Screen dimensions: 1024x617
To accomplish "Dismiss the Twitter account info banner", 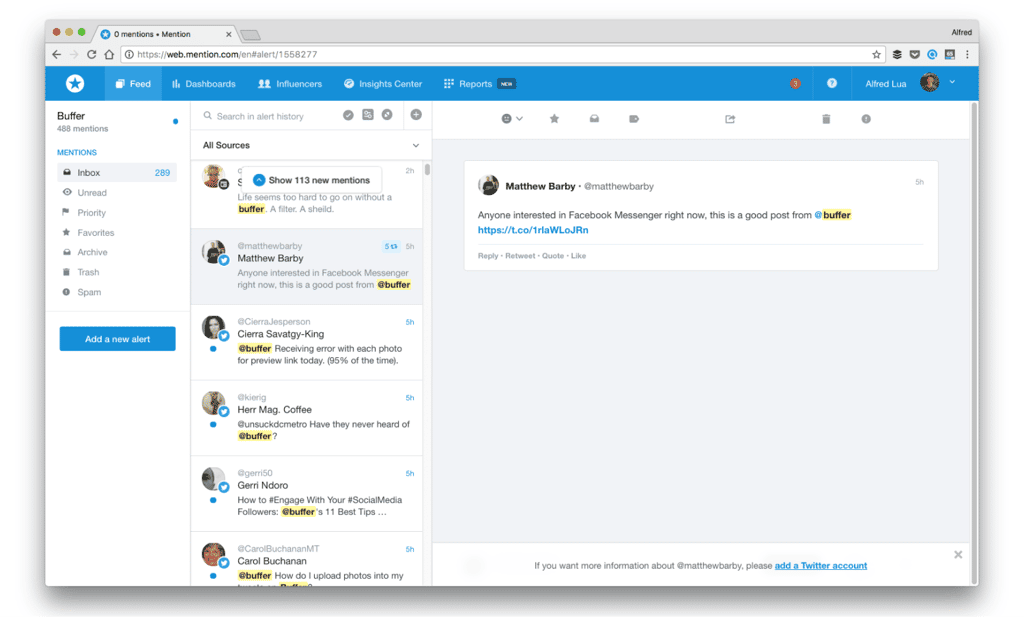I will coord(958,554).
